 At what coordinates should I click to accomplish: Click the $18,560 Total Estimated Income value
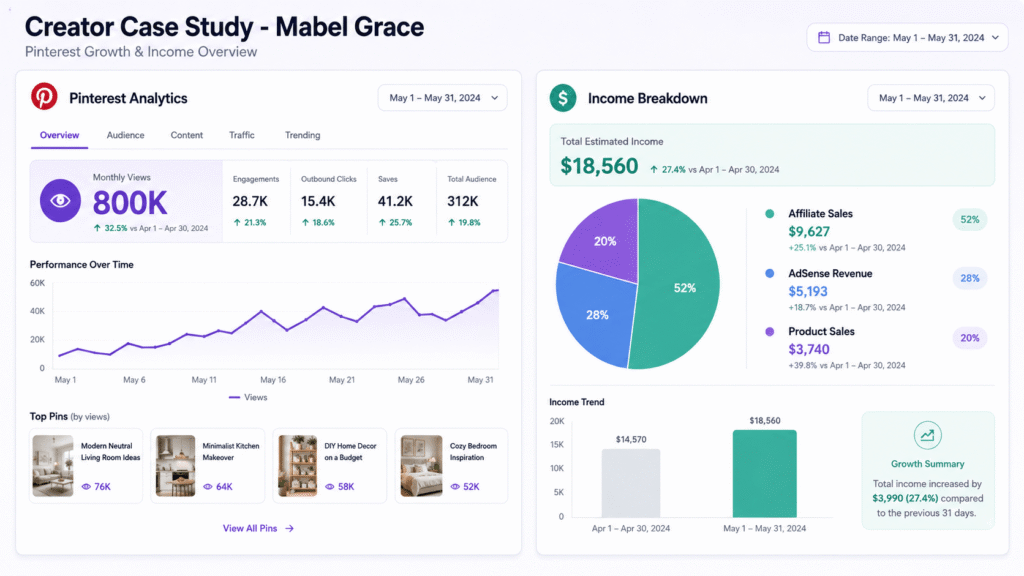[599, 166]
